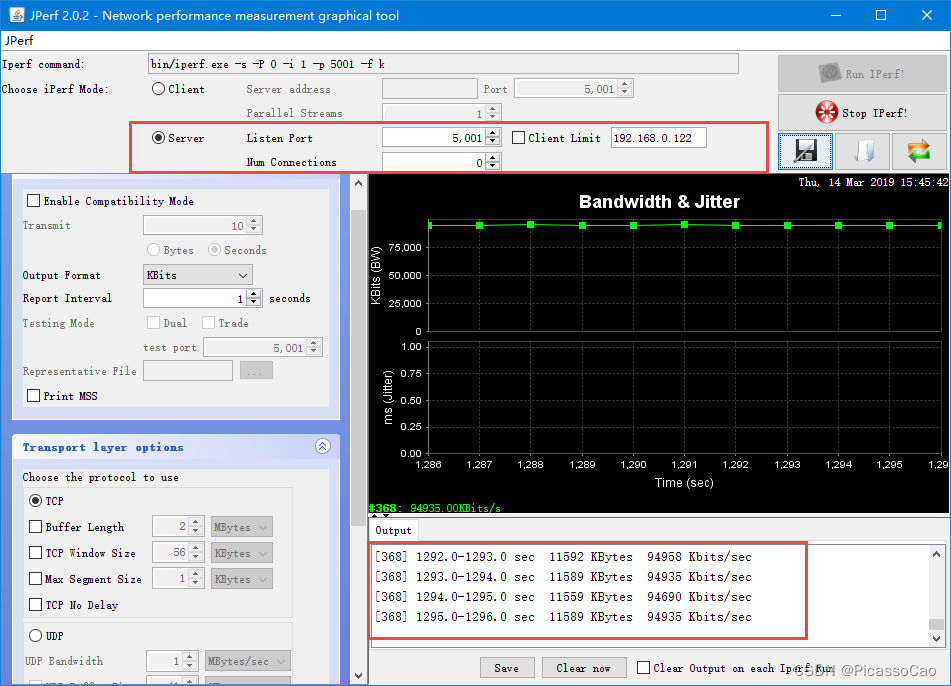This screenshot has height=686, width=951.
Task: Select the UDP protocol radio button
Action: [x=36, y=635]
